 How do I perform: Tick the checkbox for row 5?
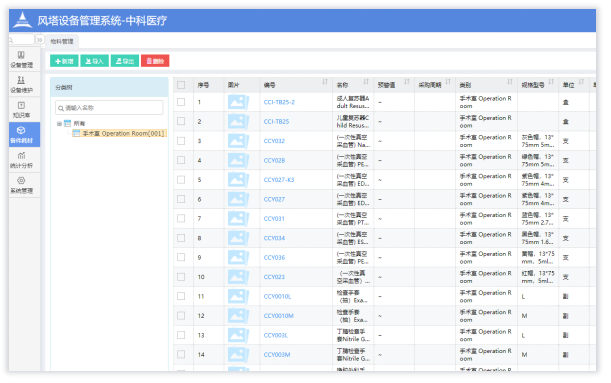pos(181,180)
